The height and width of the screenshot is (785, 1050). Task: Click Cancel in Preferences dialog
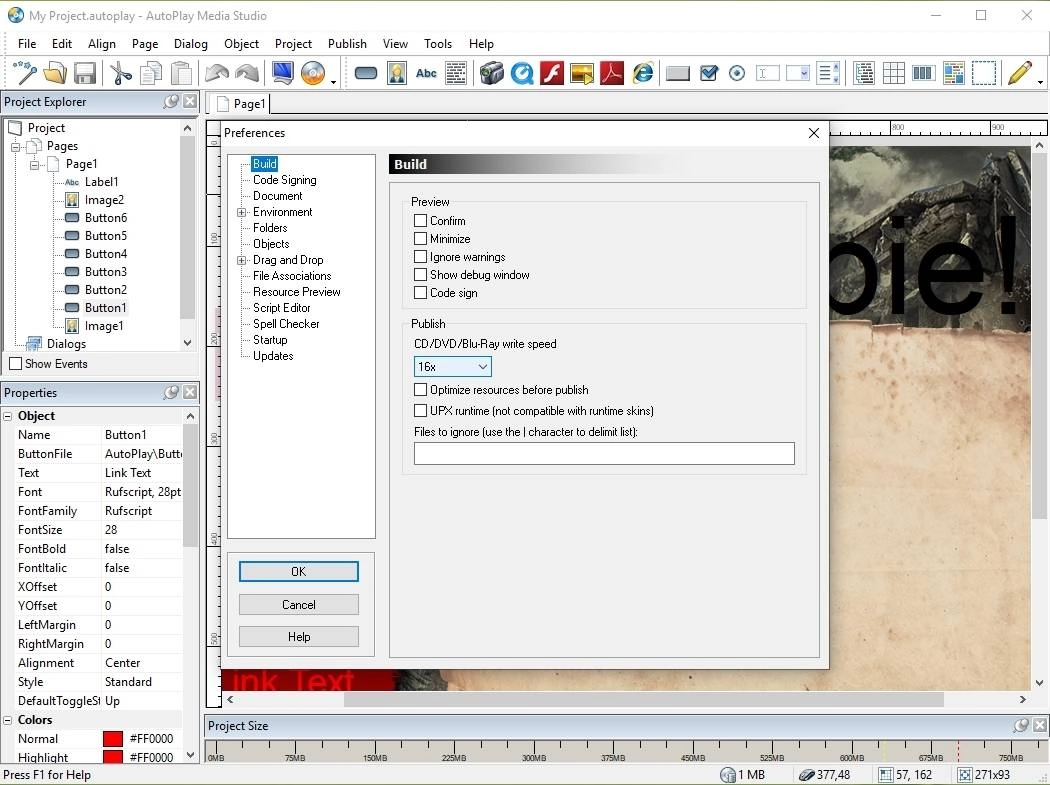pyautogui.click(x=299, y=604)
